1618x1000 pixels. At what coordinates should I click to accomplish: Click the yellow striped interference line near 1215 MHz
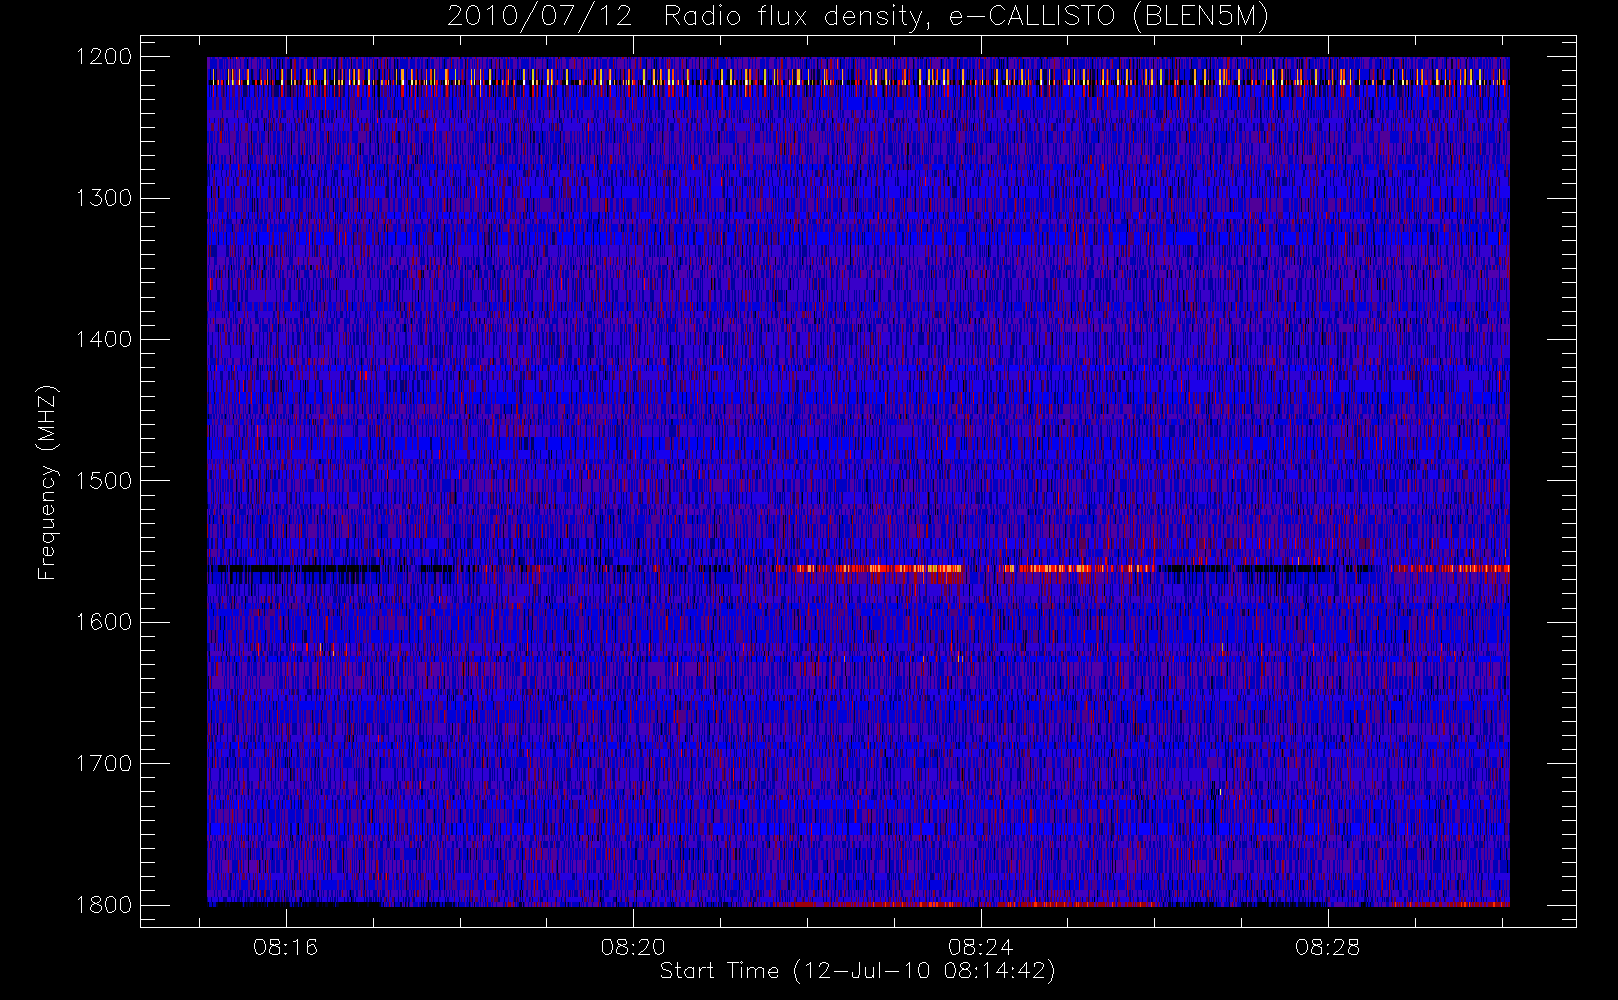click(858, 77)
